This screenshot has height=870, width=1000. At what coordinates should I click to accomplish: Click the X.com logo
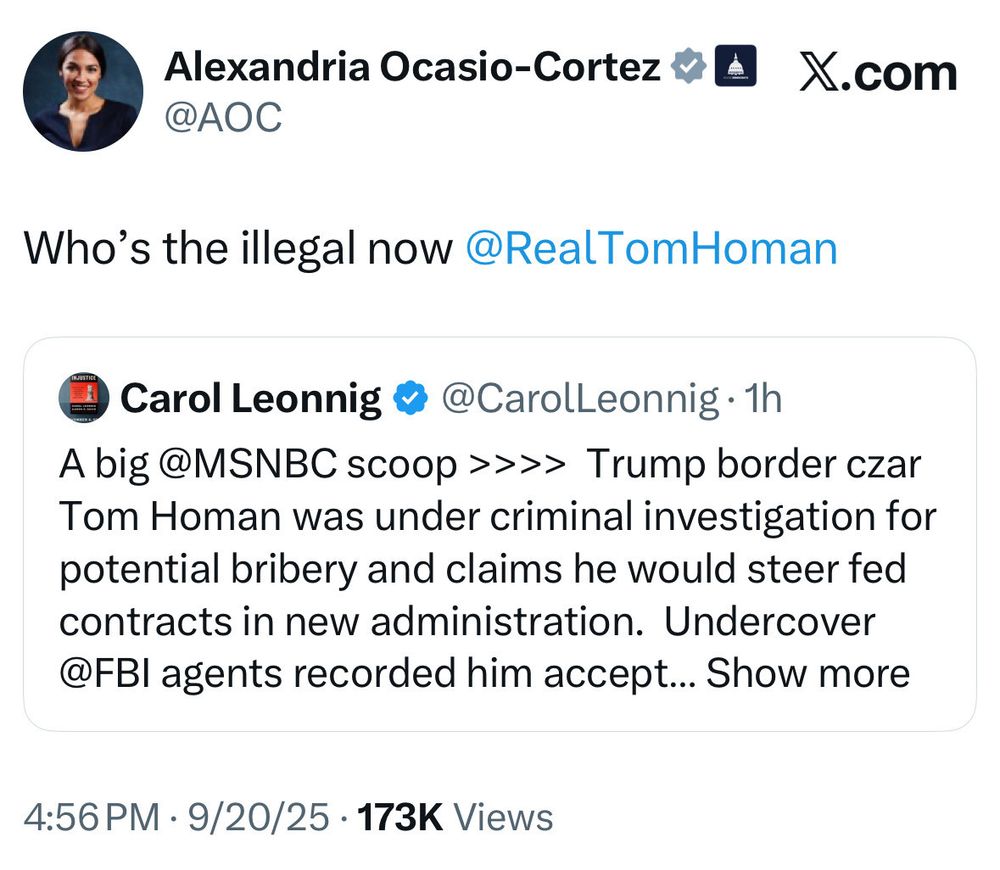click(877, 73)
